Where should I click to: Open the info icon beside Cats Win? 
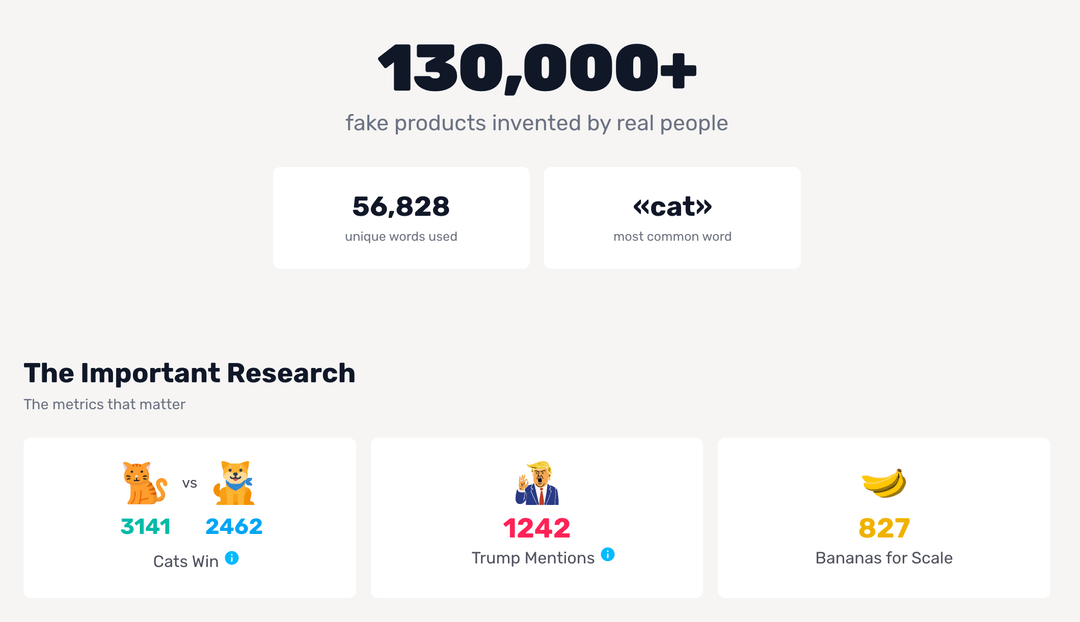pyautogui.click(x=232, y=558)
